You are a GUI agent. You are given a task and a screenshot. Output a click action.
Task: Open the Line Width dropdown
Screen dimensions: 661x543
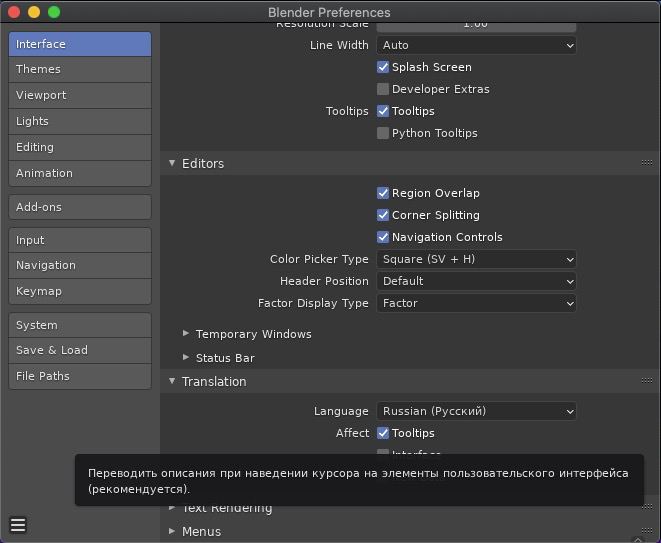coord(476,45)
